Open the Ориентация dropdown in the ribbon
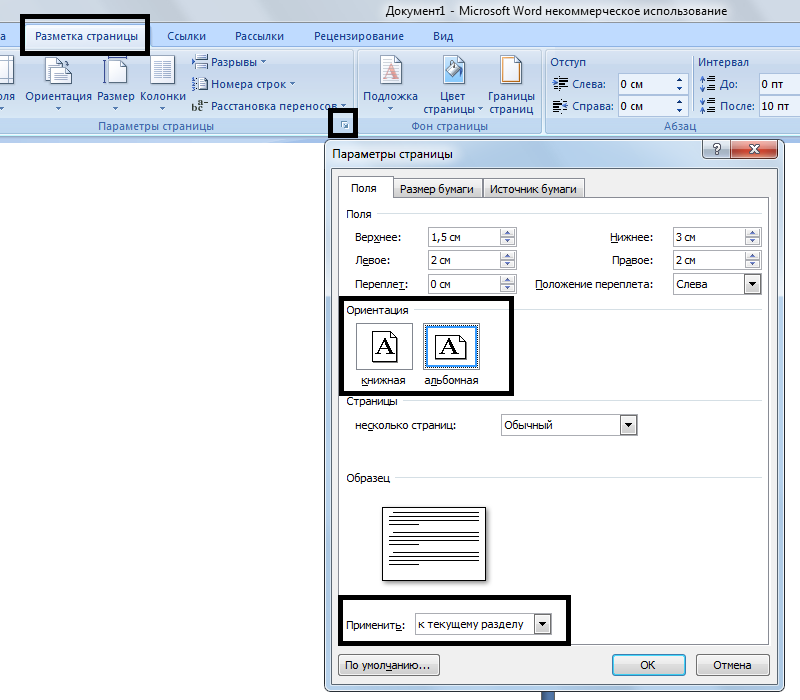The height and width of the screenshot is (700, 800). pyautogui.click(x=58, y=84)
